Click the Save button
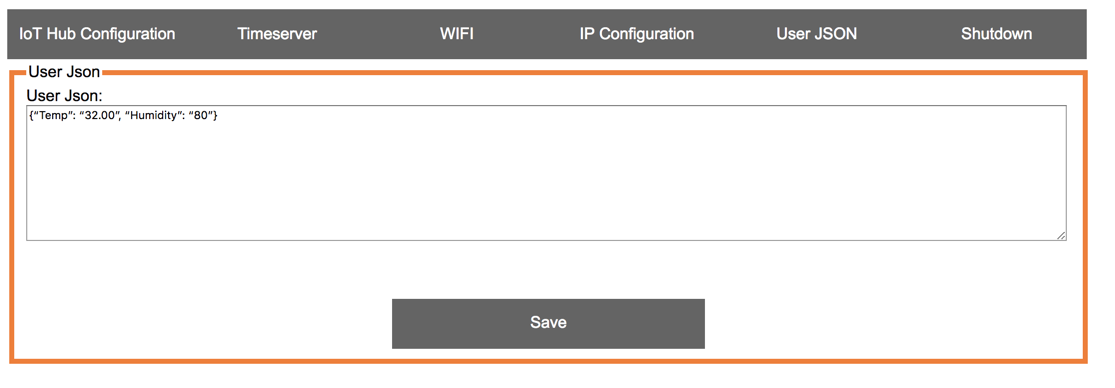Image resolution: width=1115 pixels, height=388 pixels. (548, 323)
